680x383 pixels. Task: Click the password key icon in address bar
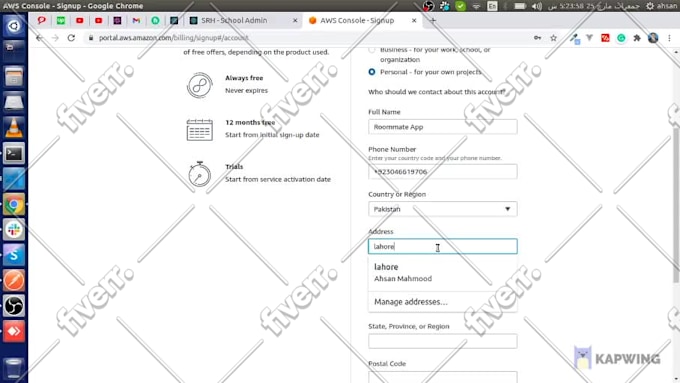click(537, 38)
